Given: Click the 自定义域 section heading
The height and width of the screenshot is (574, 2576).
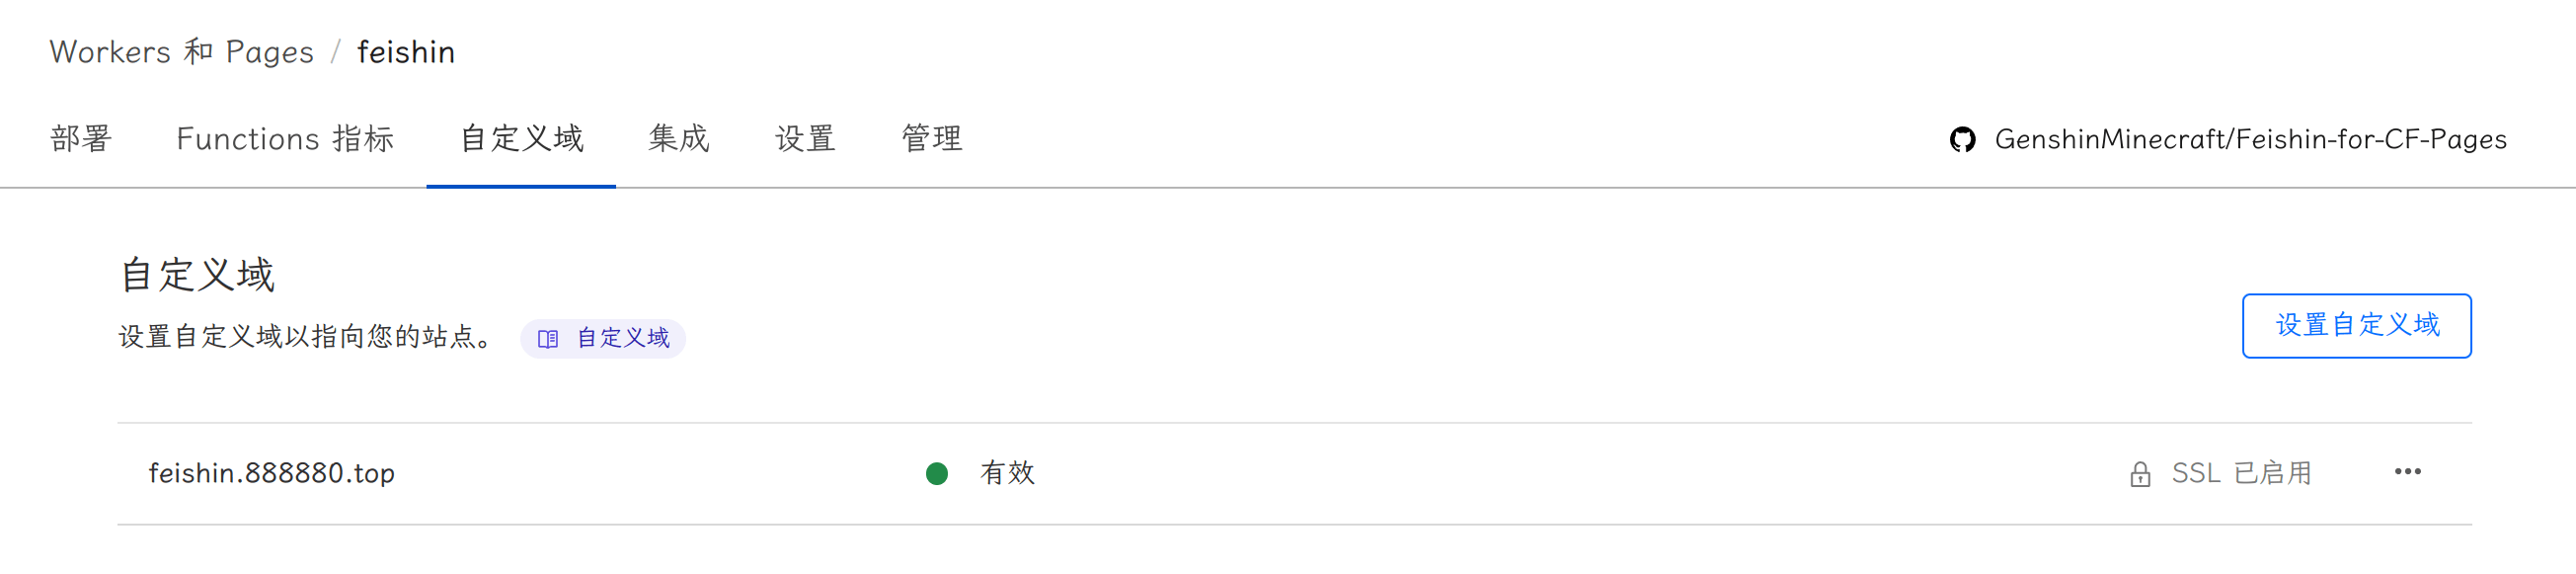Looking at the screenshot, I should click(197, 275).
